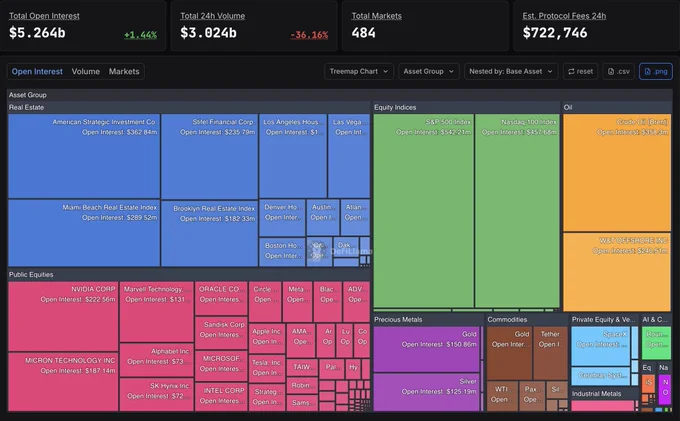680x421 pixels.
Task: Select the Sandisk Corp tile
Action: click(x=221, y=333)
